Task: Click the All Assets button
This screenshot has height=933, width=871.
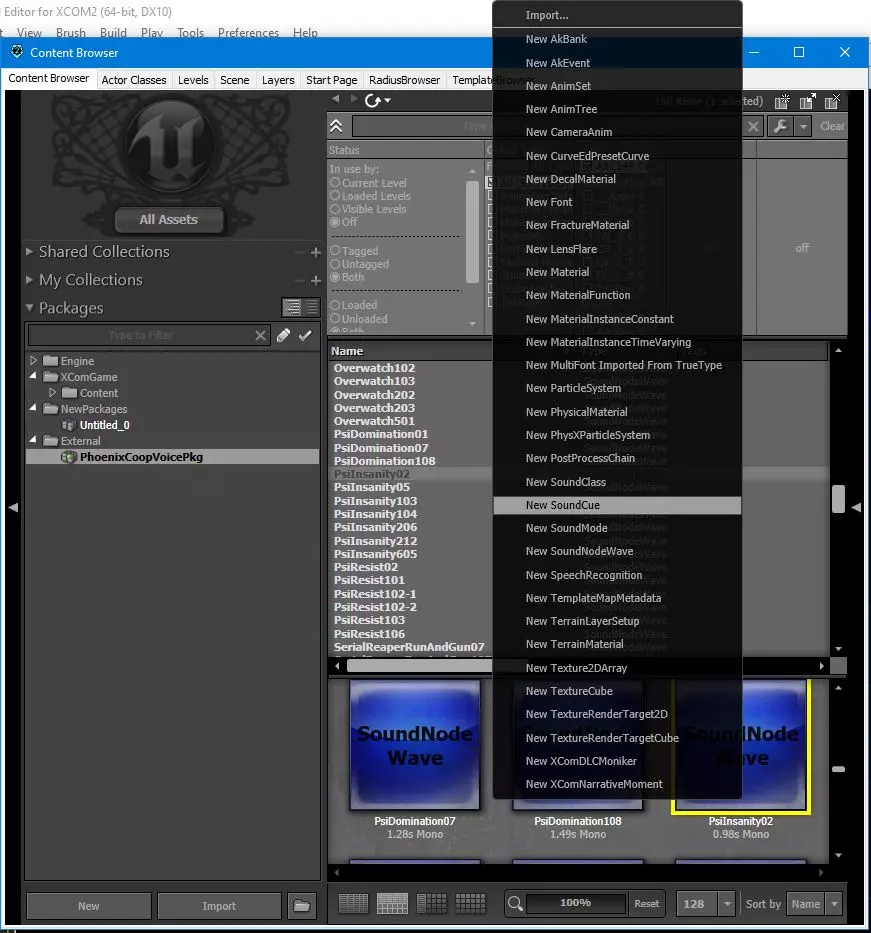Action: pyautogui.click(x=169, y=220)
